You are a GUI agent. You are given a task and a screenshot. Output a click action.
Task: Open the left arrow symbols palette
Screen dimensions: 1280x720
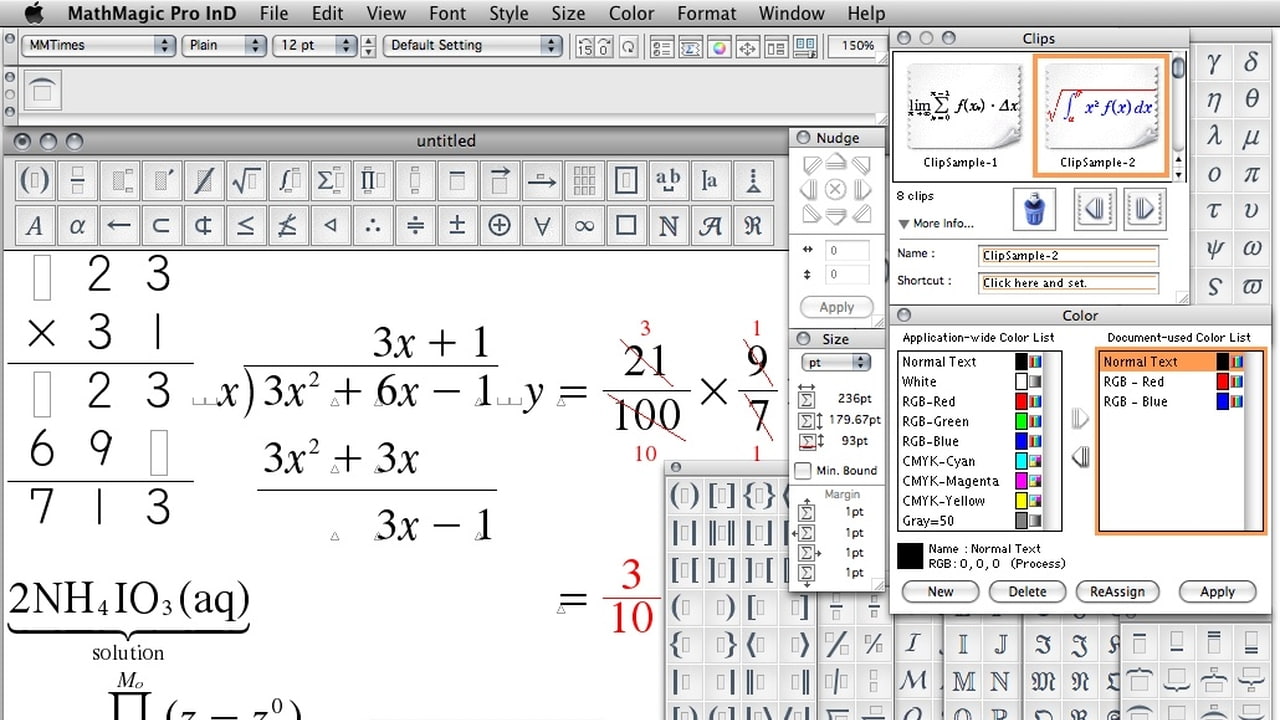pos(119,225)
